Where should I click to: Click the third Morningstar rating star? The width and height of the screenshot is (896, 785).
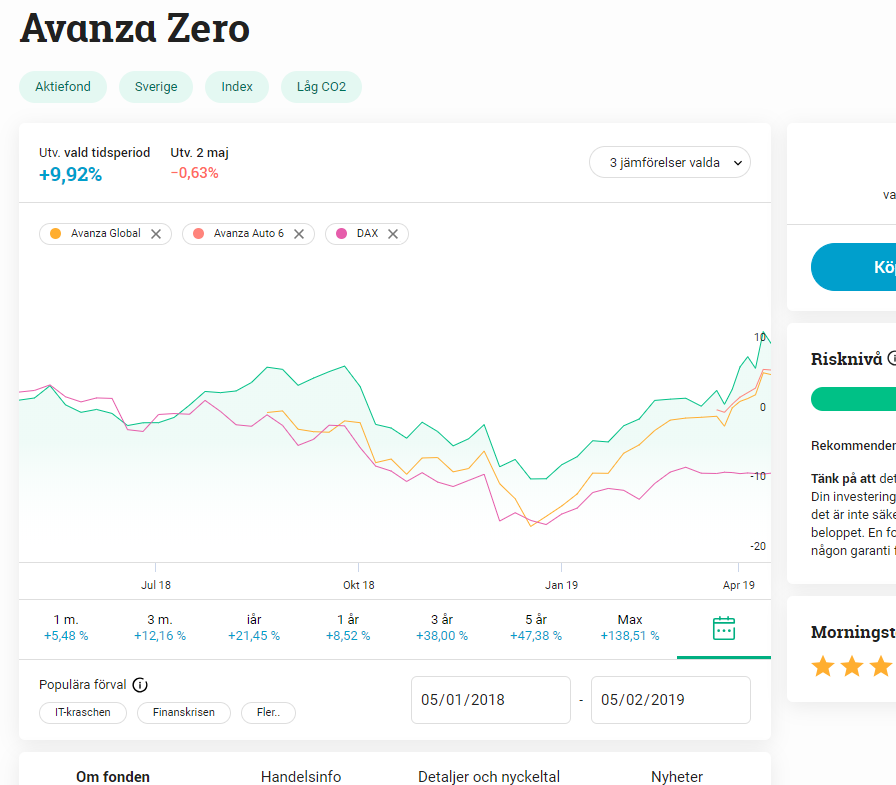coord(881,666)
